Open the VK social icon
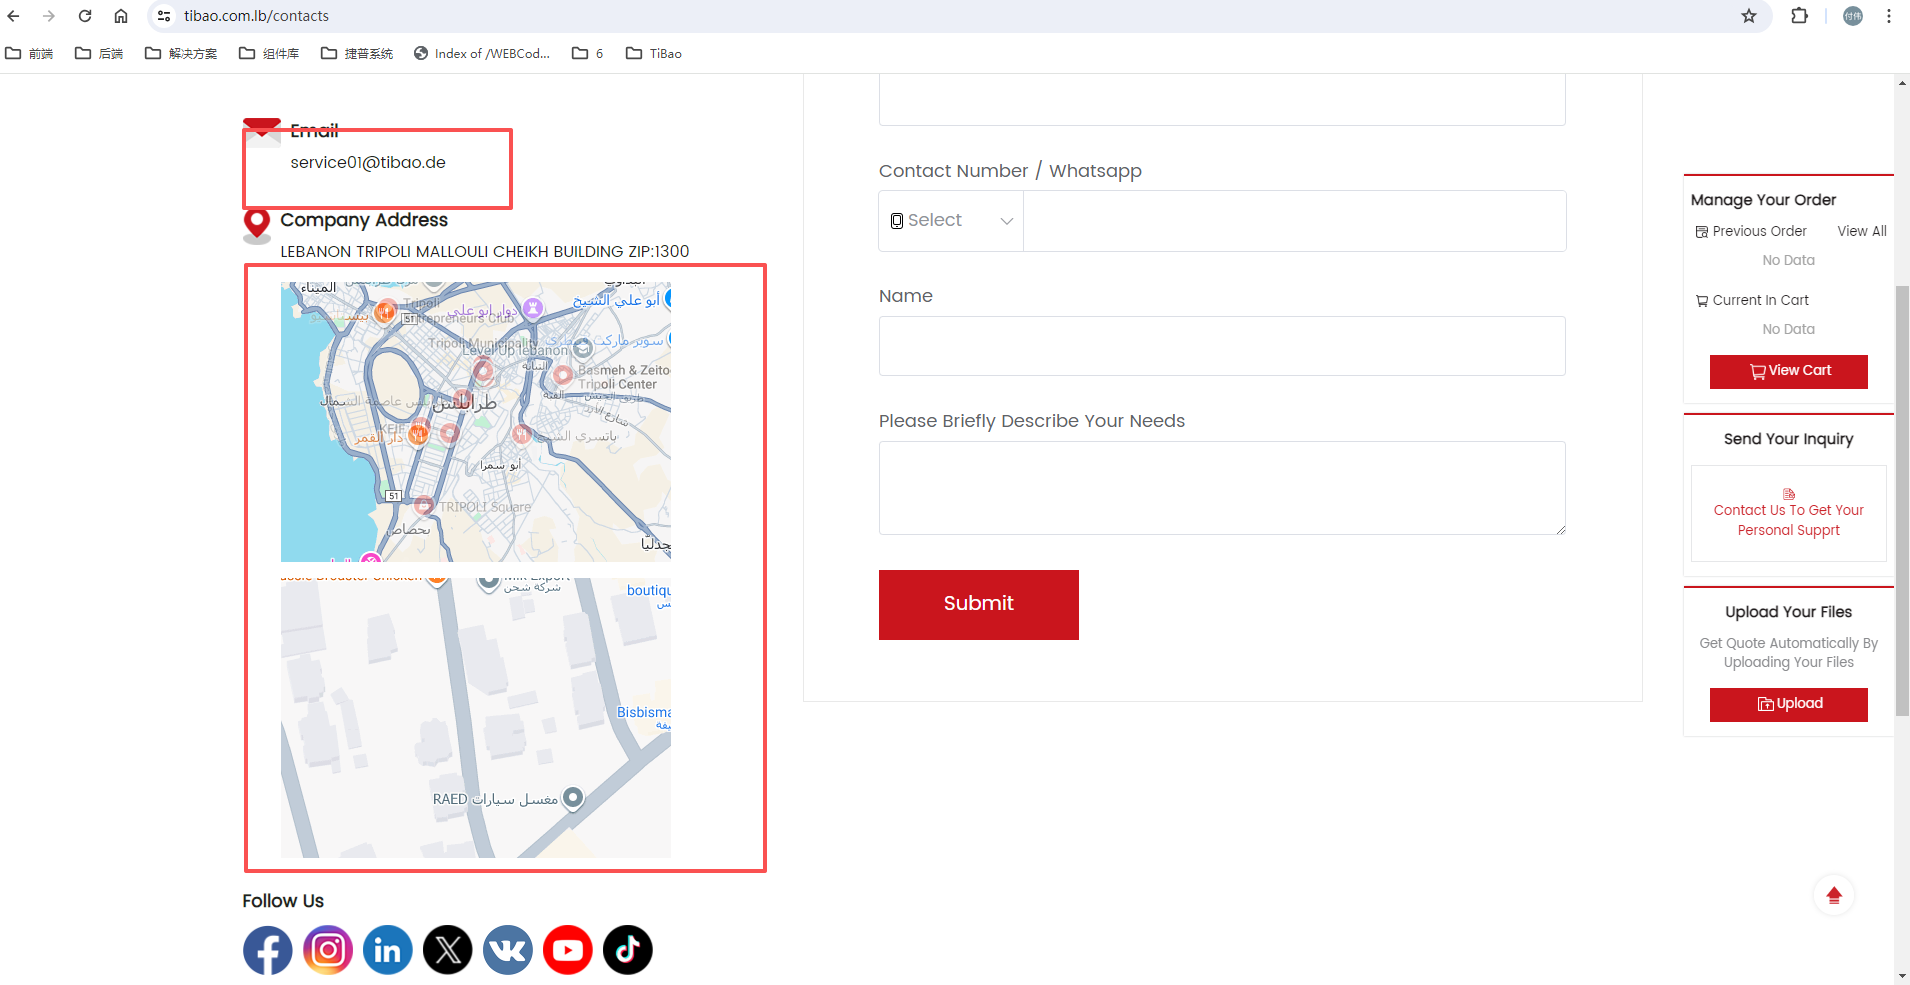The height and width of the screenshot is (985, 1910). point(508,950)
